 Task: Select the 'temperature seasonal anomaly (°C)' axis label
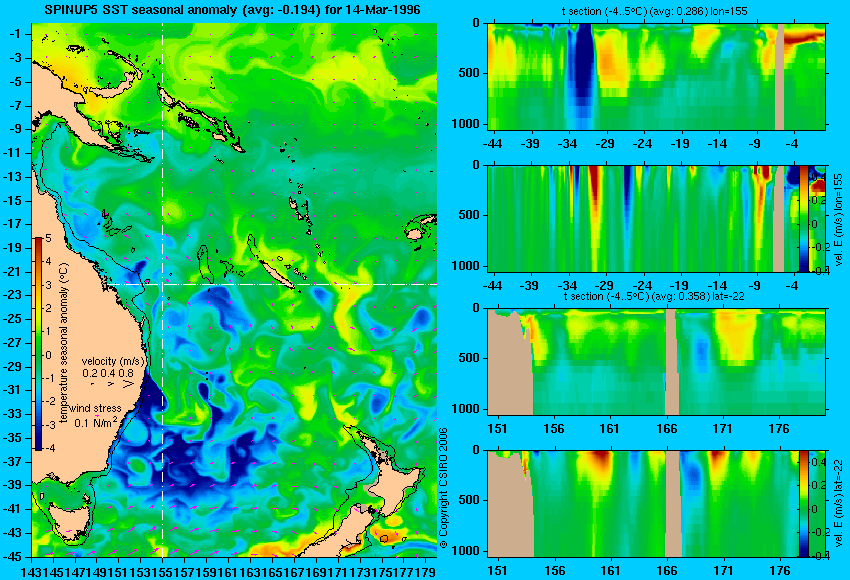64,344
